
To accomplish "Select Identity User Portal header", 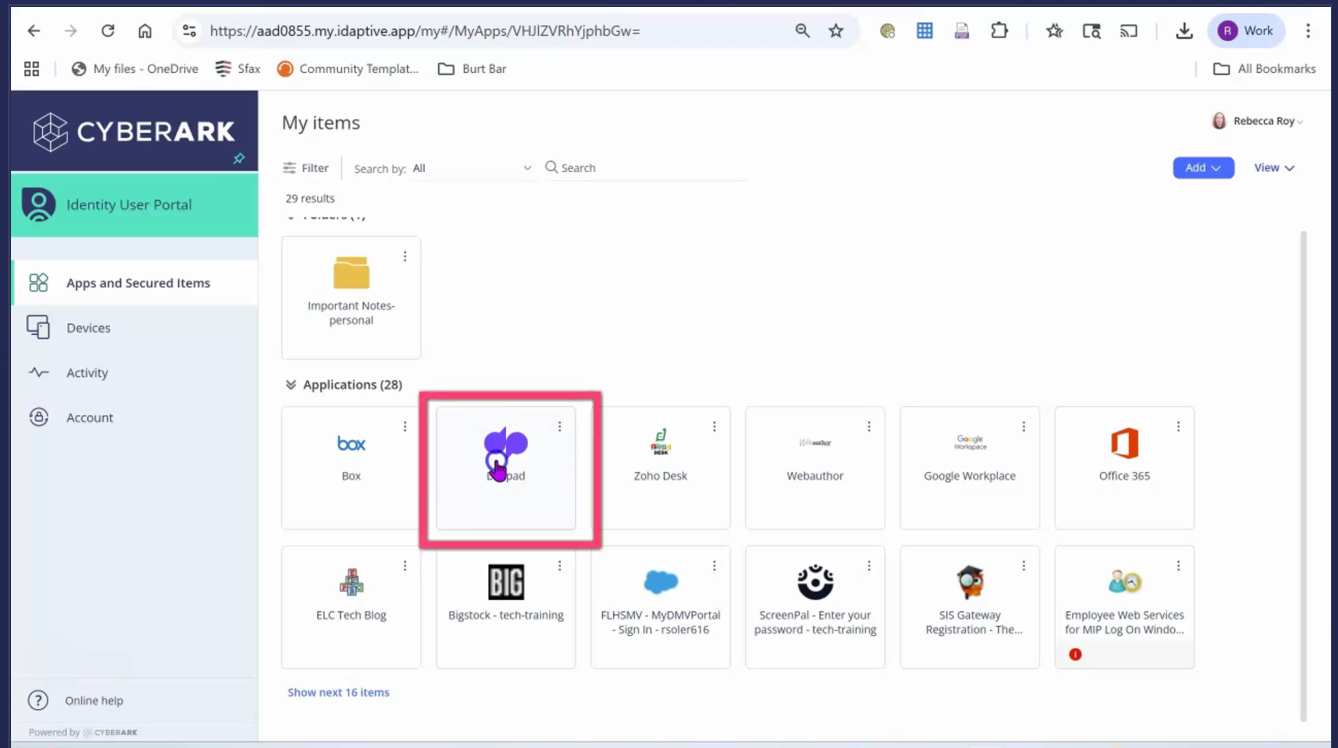I will click(134, 204).
